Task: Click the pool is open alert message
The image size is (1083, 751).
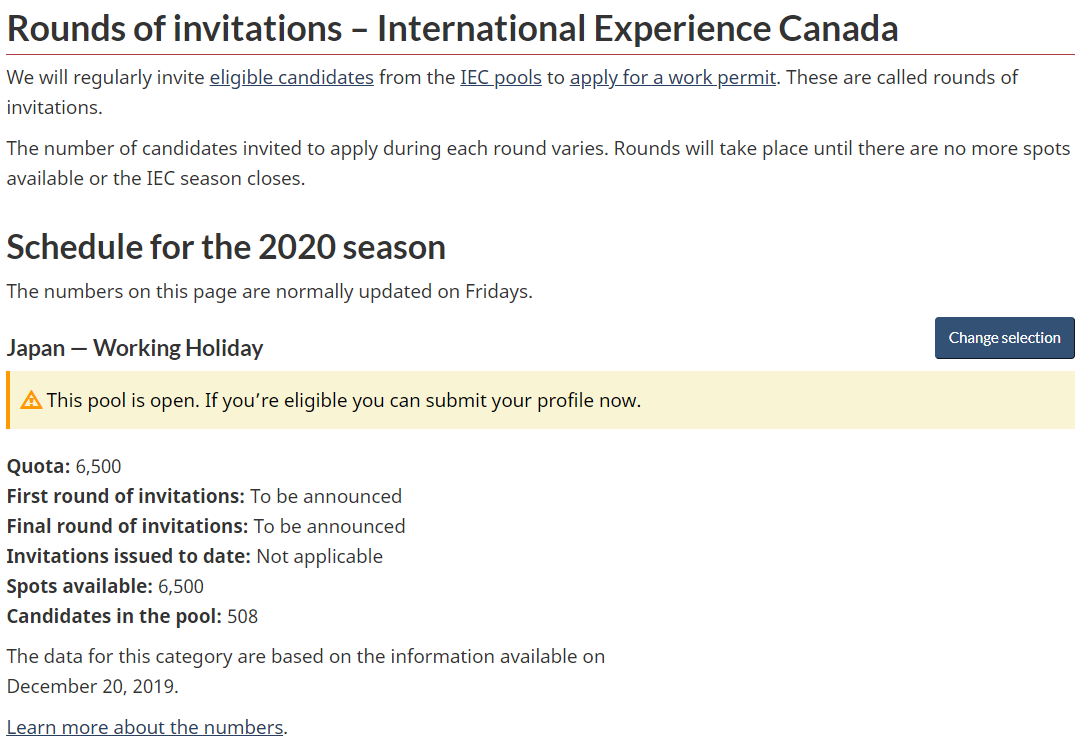Action: (x=343, y=401)
